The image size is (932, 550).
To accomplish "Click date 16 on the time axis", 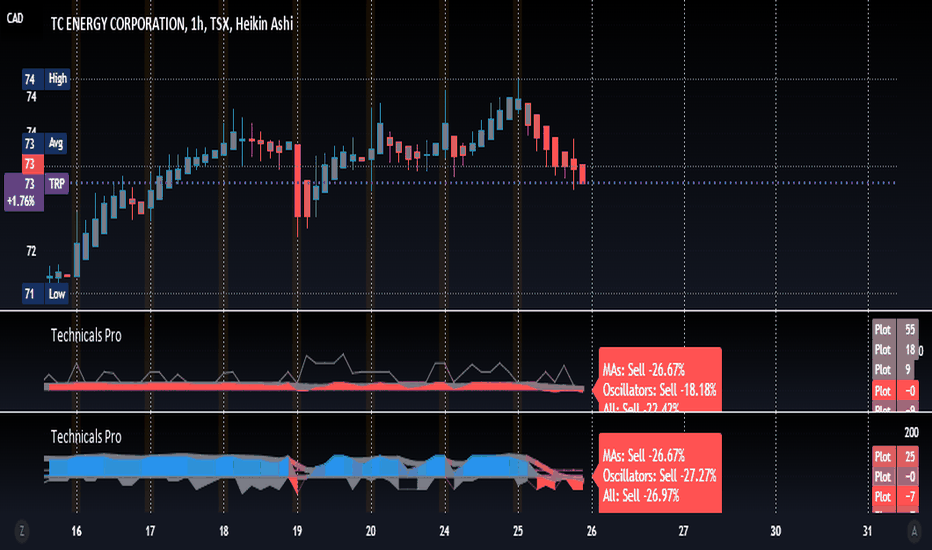I will click(77, 531).
